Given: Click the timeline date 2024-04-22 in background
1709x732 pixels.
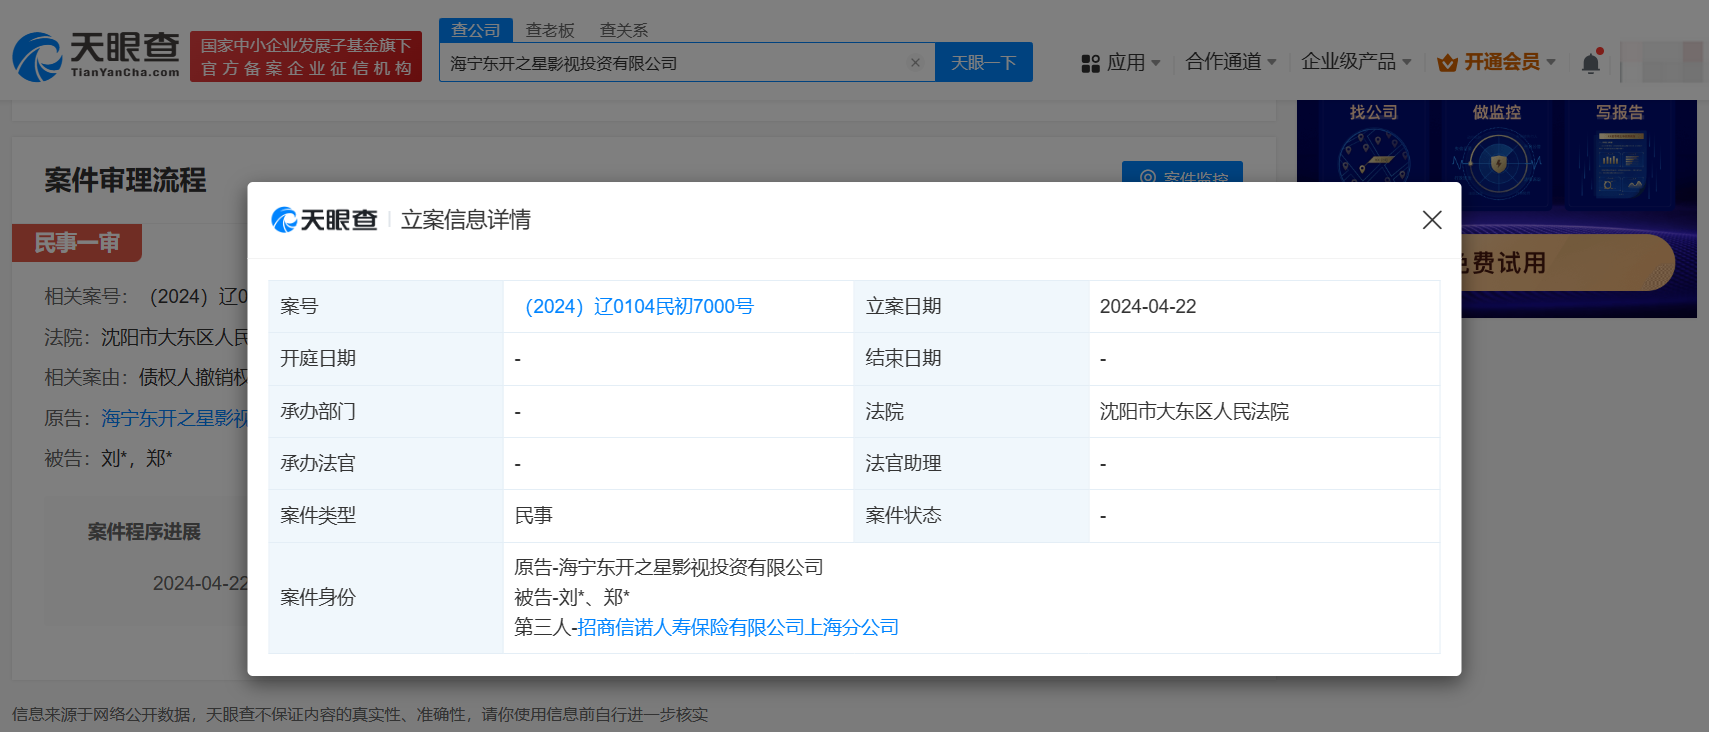Looking at the screenshot, I should click(x=200, y=584).
